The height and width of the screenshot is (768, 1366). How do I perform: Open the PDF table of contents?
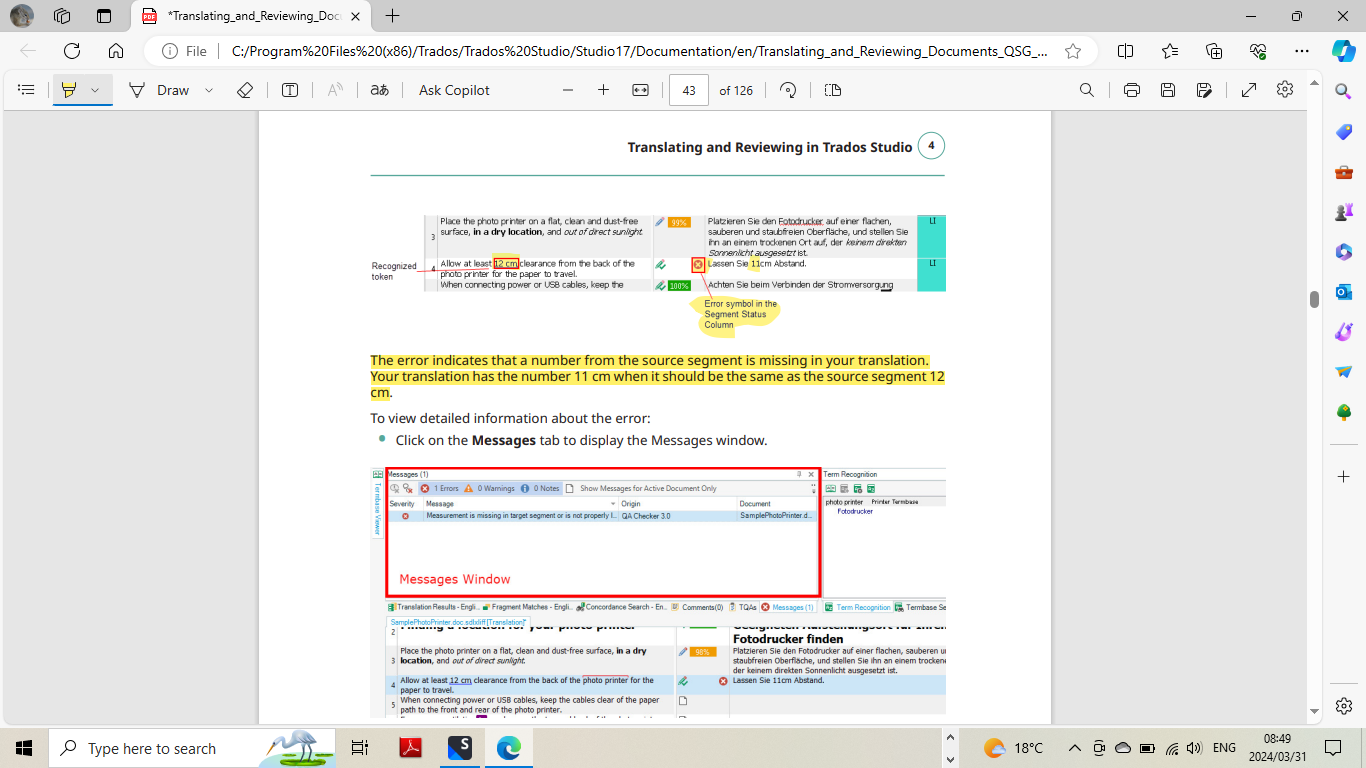click(x=27, y=90)
